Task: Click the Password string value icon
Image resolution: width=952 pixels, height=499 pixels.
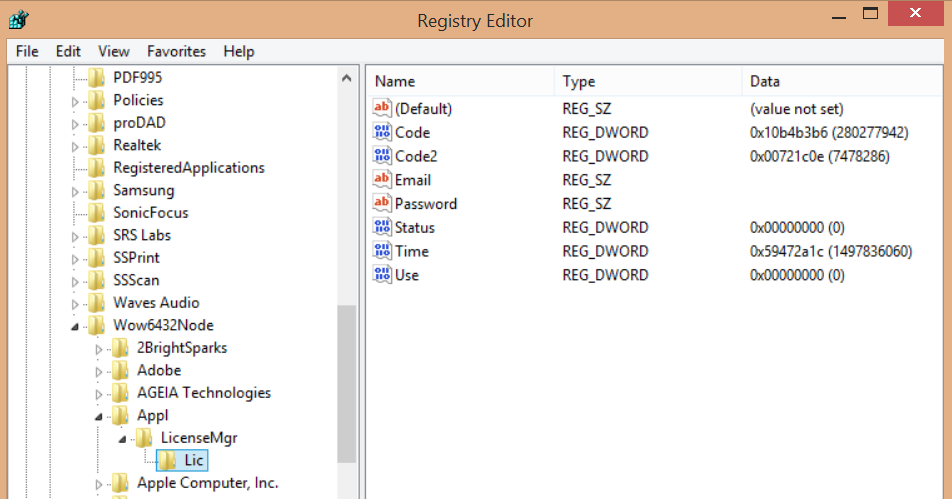Action: point(382,203)
